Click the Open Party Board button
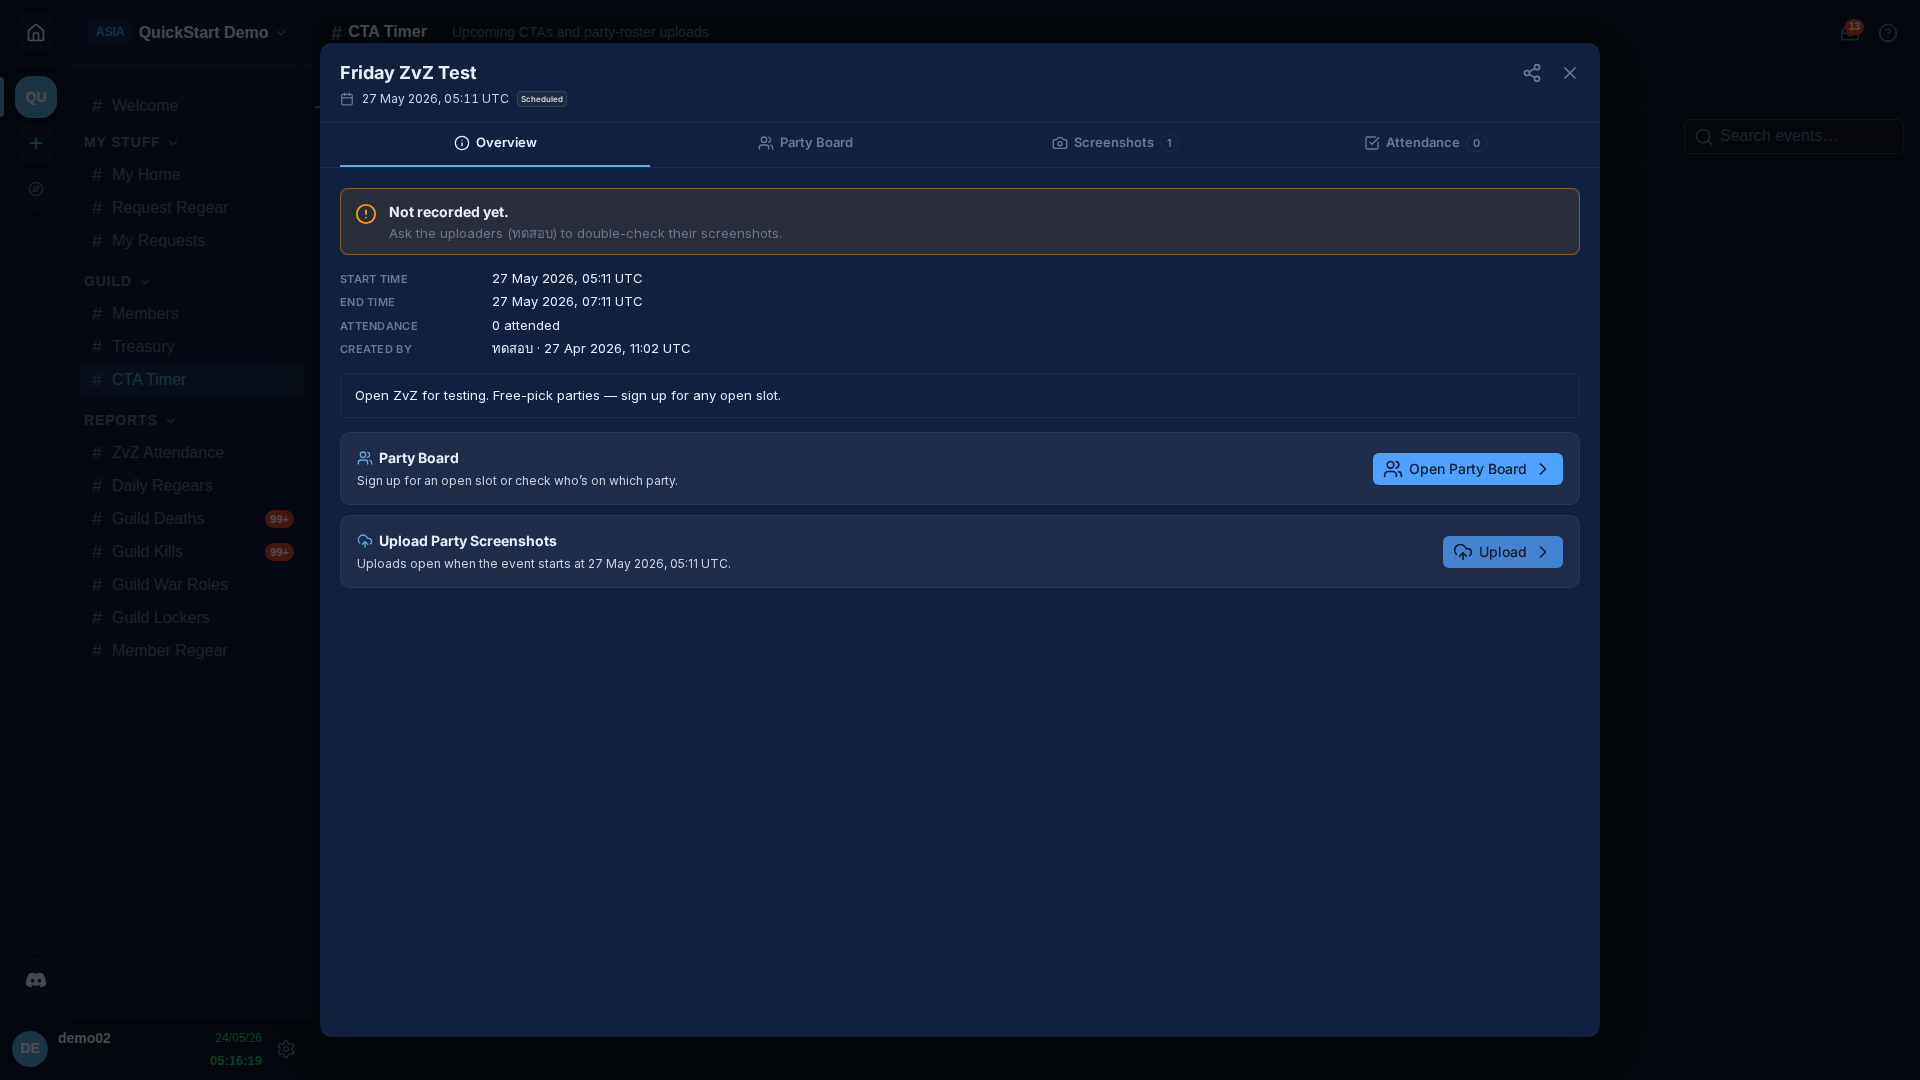The height and width of the screenshot is (1080, 1920). coord(1467,469)
